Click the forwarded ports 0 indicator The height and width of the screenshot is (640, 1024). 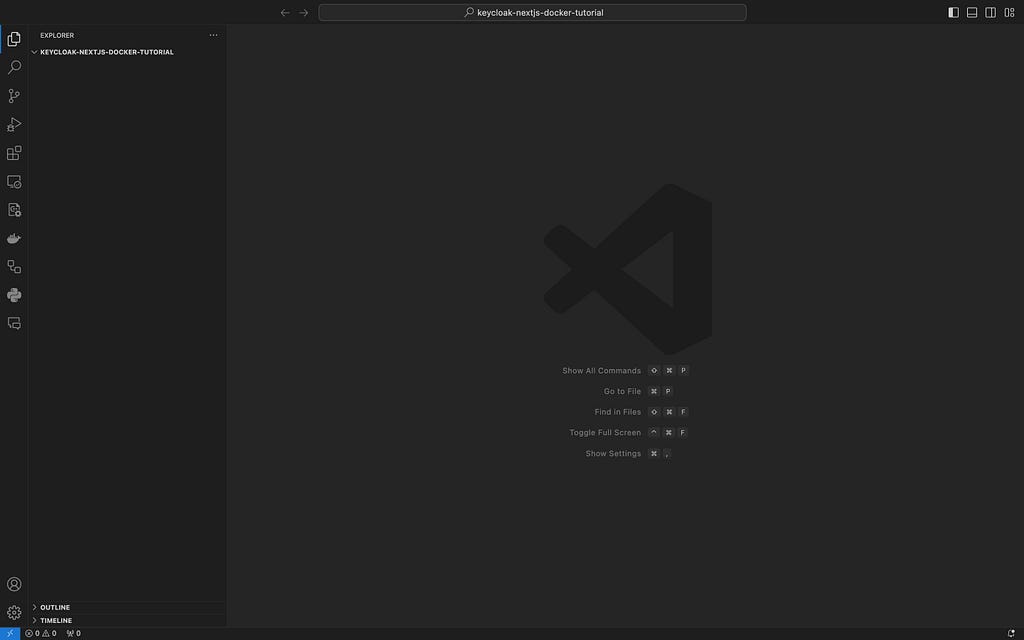(x=74, y=633)
